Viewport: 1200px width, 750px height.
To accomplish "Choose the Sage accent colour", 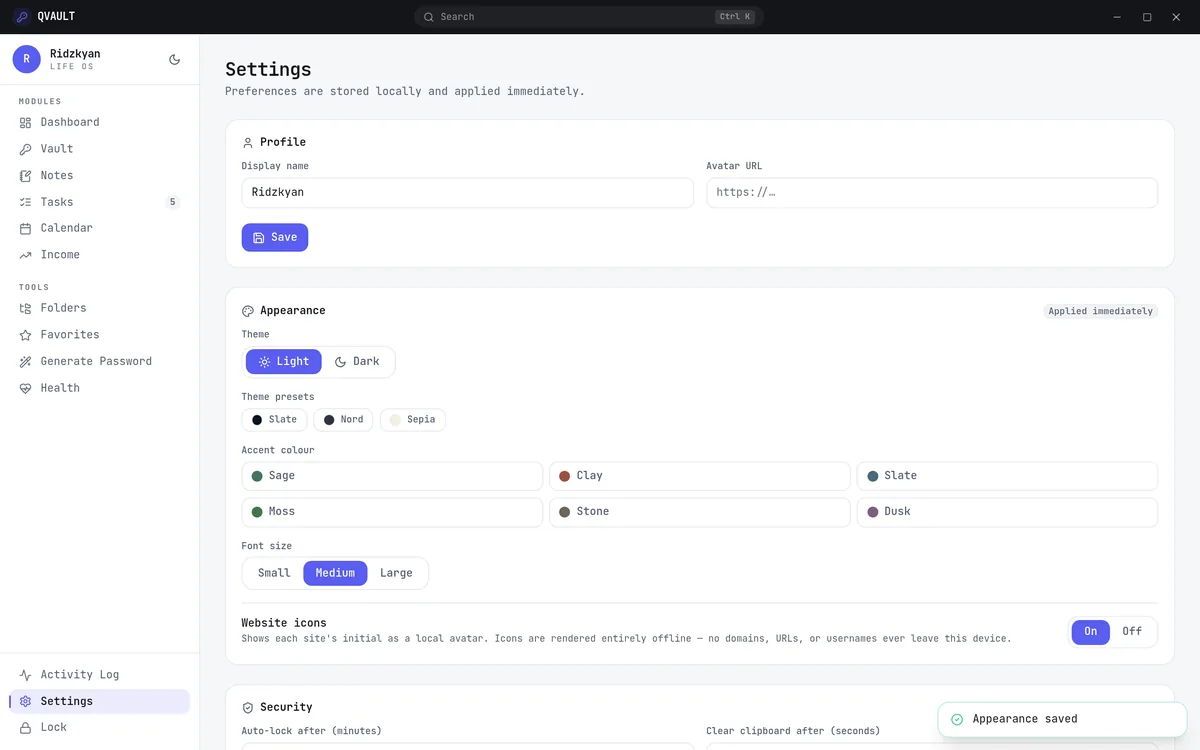I will tap(392, 476).
